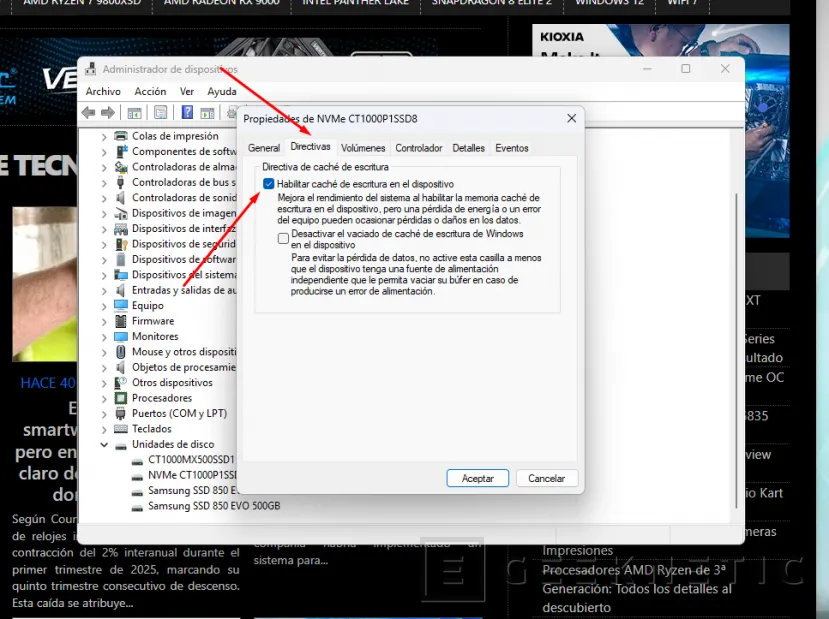Select the Procesadores chip icon
Screen dimensions: 829x619
[121, 398]
